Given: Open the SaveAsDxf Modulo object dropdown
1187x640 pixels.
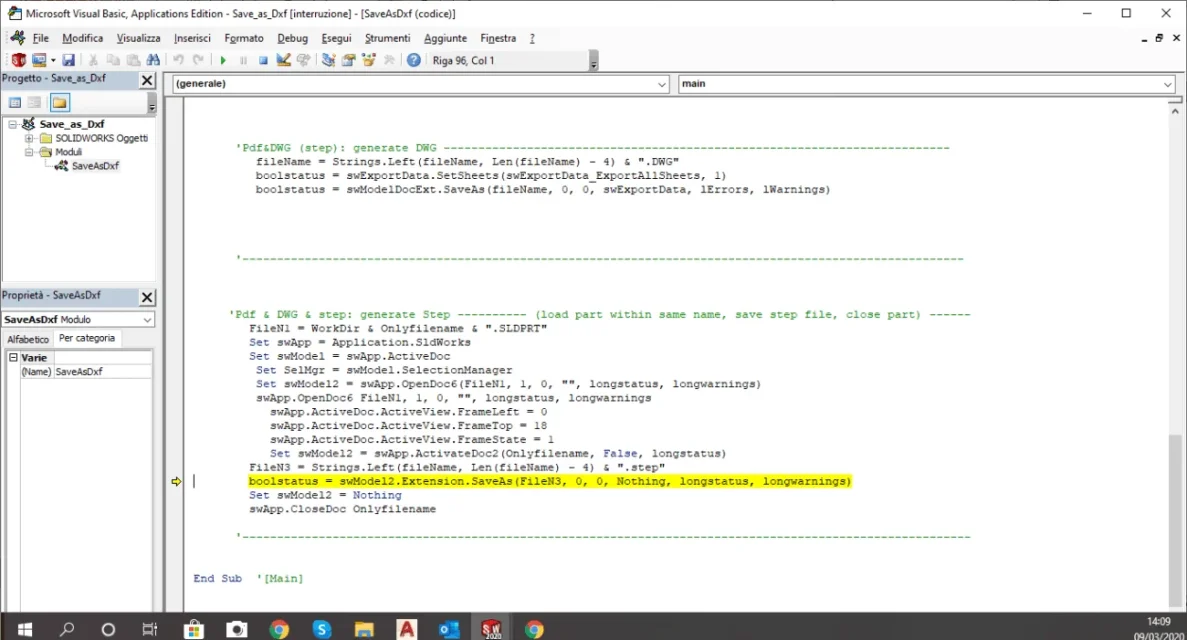Looking at the screenshot, I should point(147,320).
